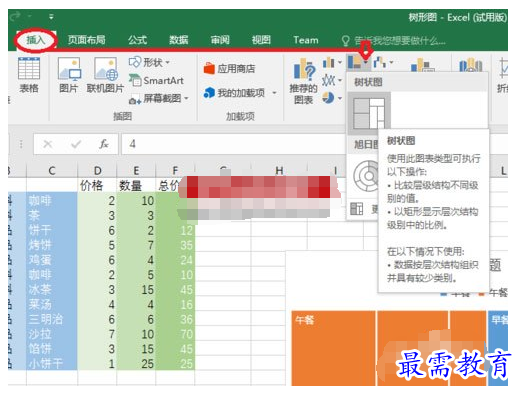Click the column chart icon
Viewport: 520px width, 396px height.
coord(328,62)
